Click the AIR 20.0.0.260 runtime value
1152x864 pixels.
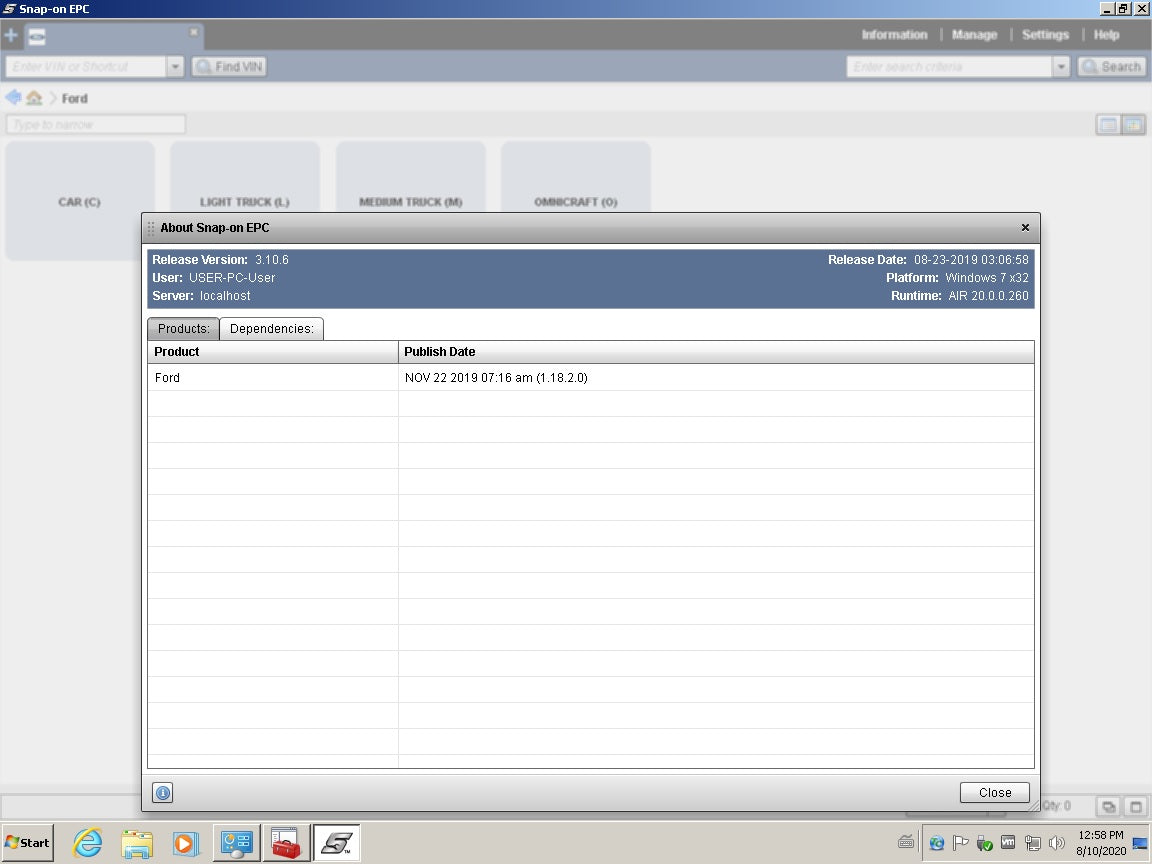(988, 296)
